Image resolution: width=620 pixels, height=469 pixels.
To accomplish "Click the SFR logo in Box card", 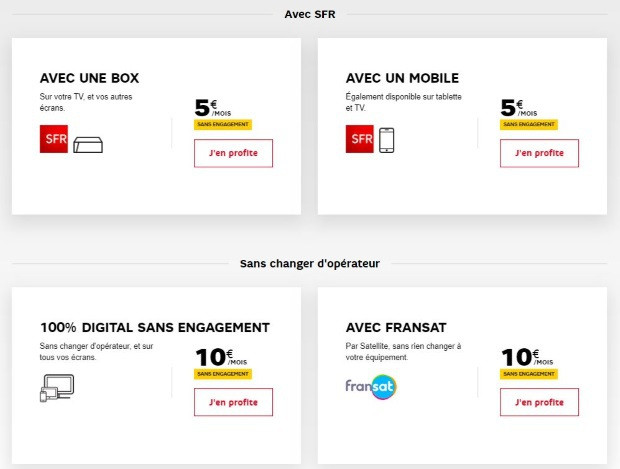I will coord(54,139).
